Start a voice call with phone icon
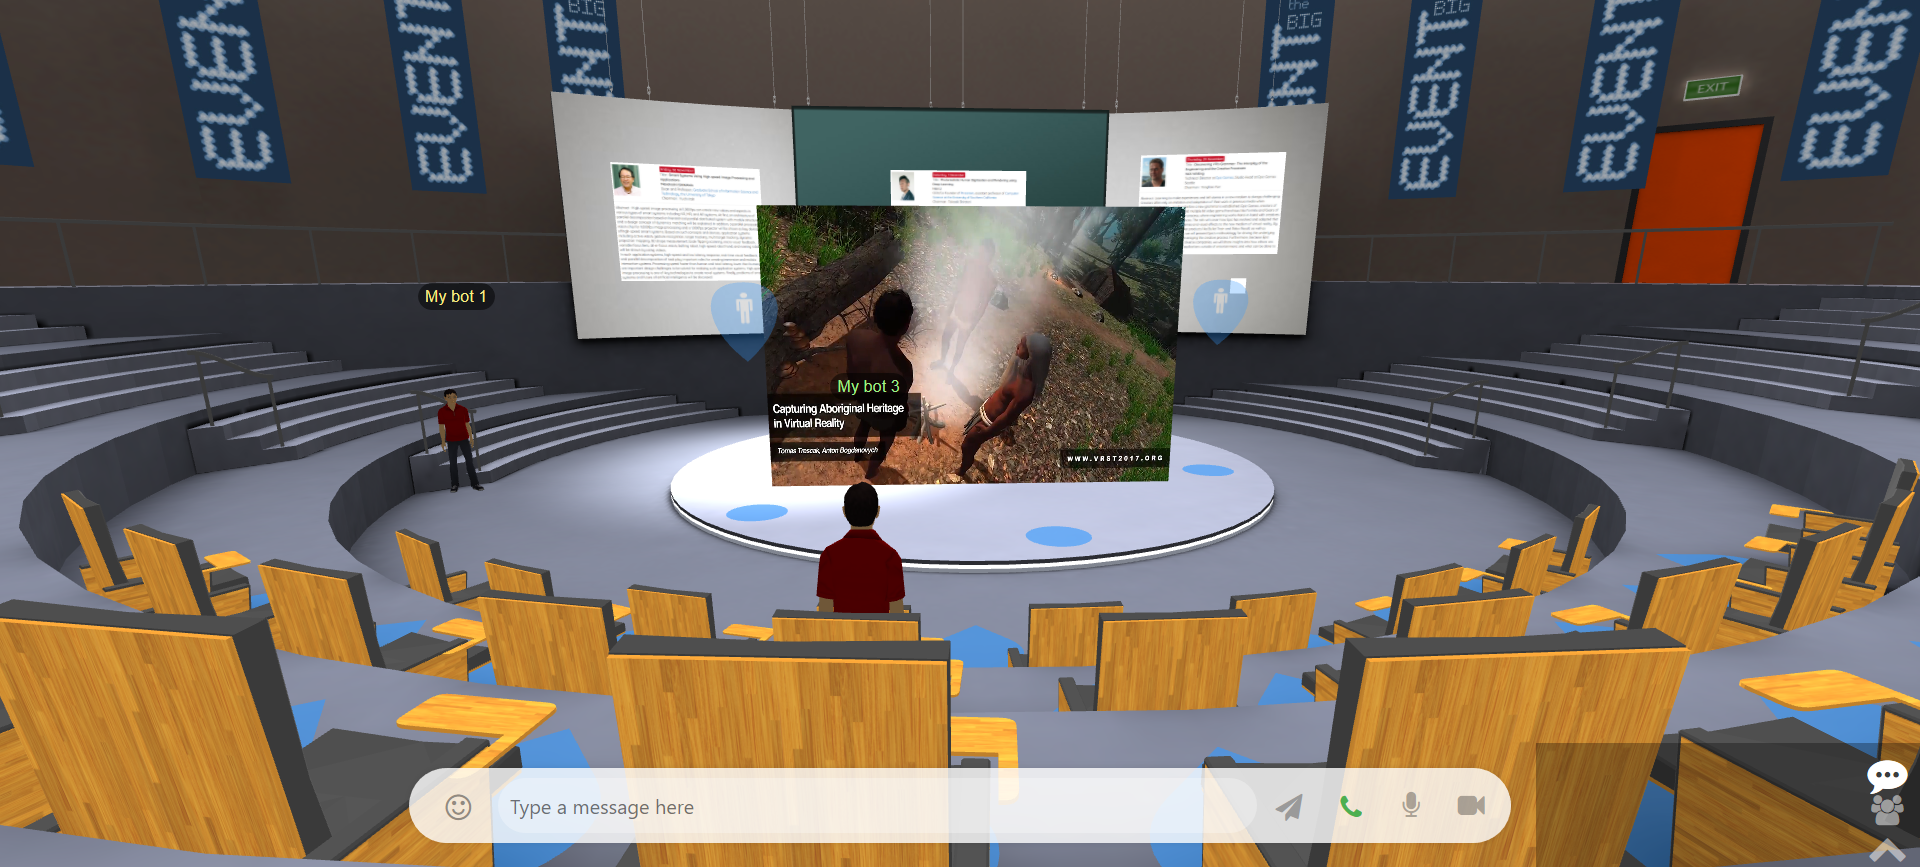The width and height of the screenshot is (1920, 867). (x=1351, y=806)
